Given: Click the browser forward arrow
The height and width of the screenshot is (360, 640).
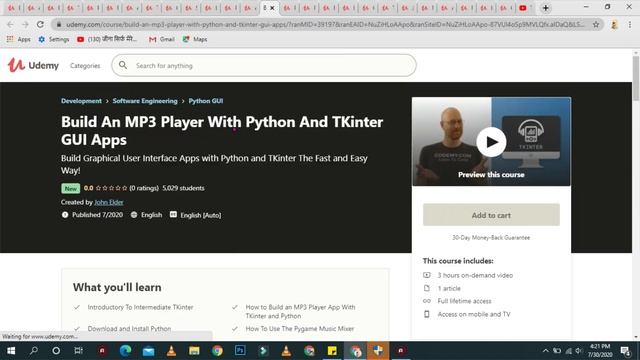Looking at the screenshot, I should click(x=25, y=24).
